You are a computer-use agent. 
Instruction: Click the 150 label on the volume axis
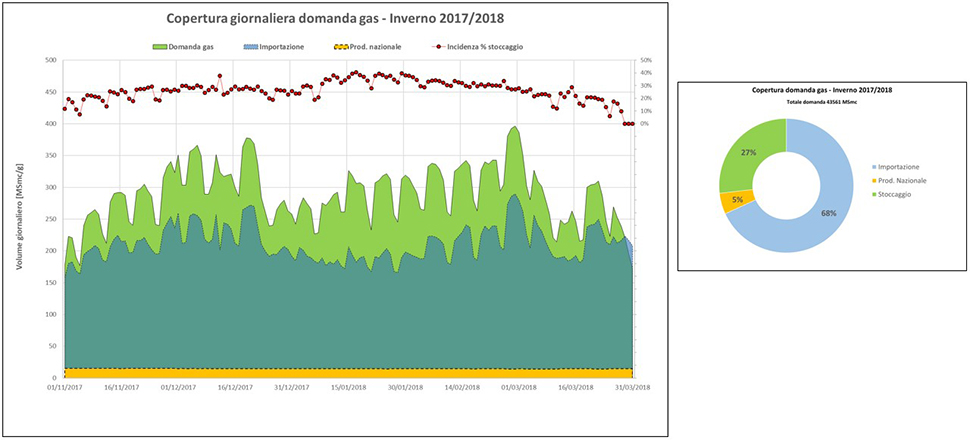(51, 283)
